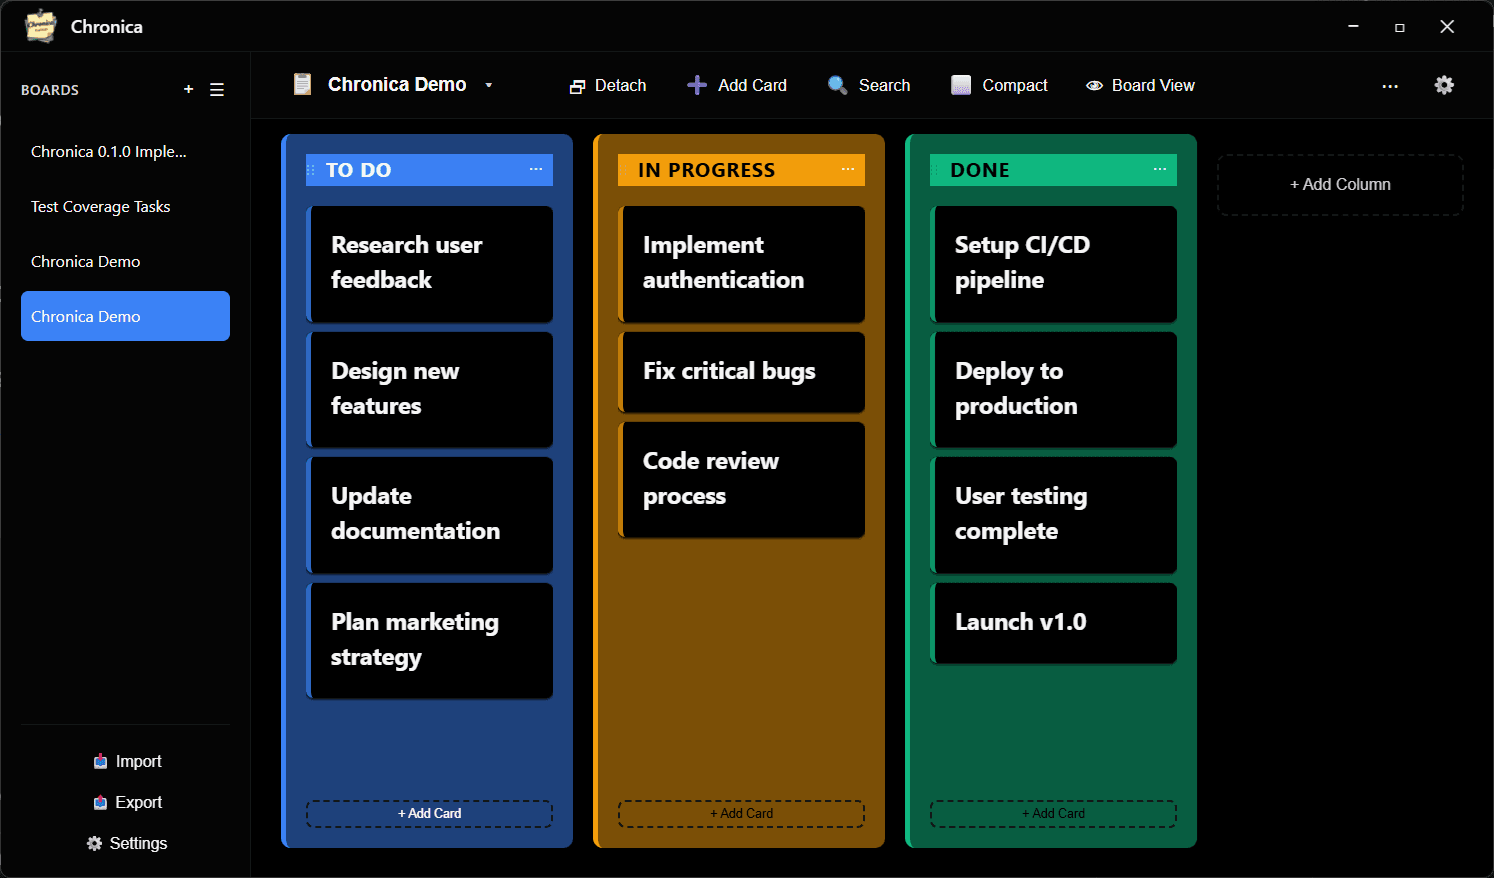Click the plus icon to add a board
The height and width of the screenshot is (878, 1494).
coord(188,90)
